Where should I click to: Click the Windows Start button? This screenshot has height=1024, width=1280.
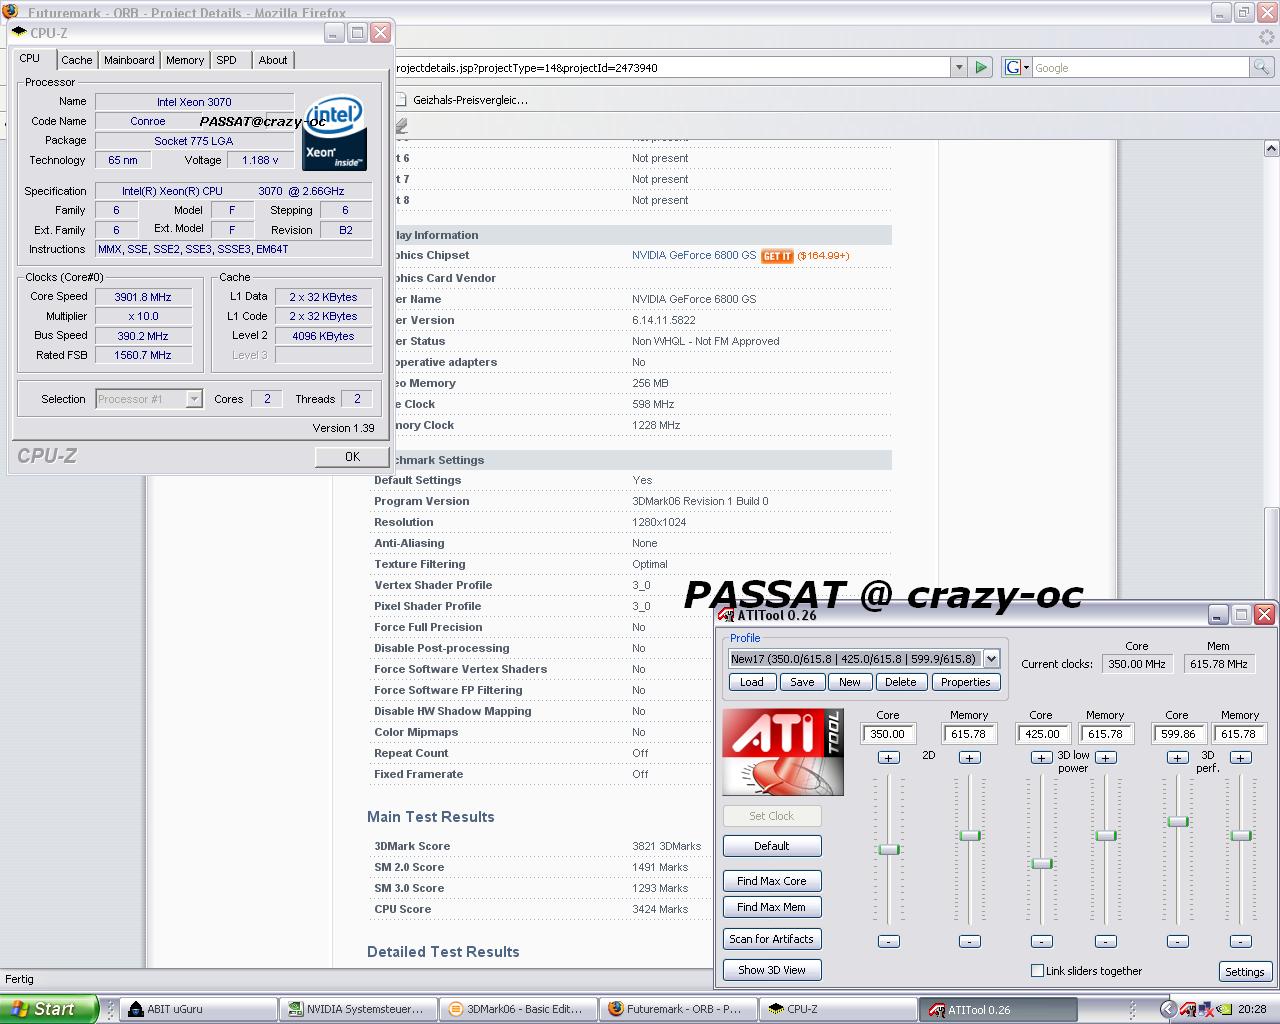click(48, 1009)
